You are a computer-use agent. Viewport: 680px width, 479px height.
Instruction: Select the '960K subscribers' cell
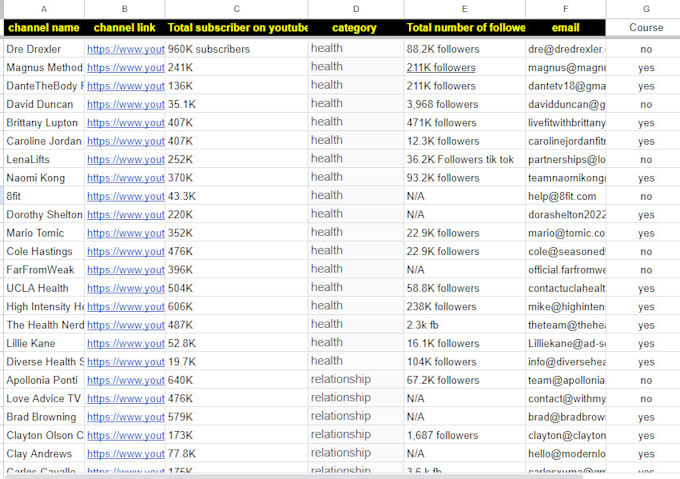coord(236,49)
